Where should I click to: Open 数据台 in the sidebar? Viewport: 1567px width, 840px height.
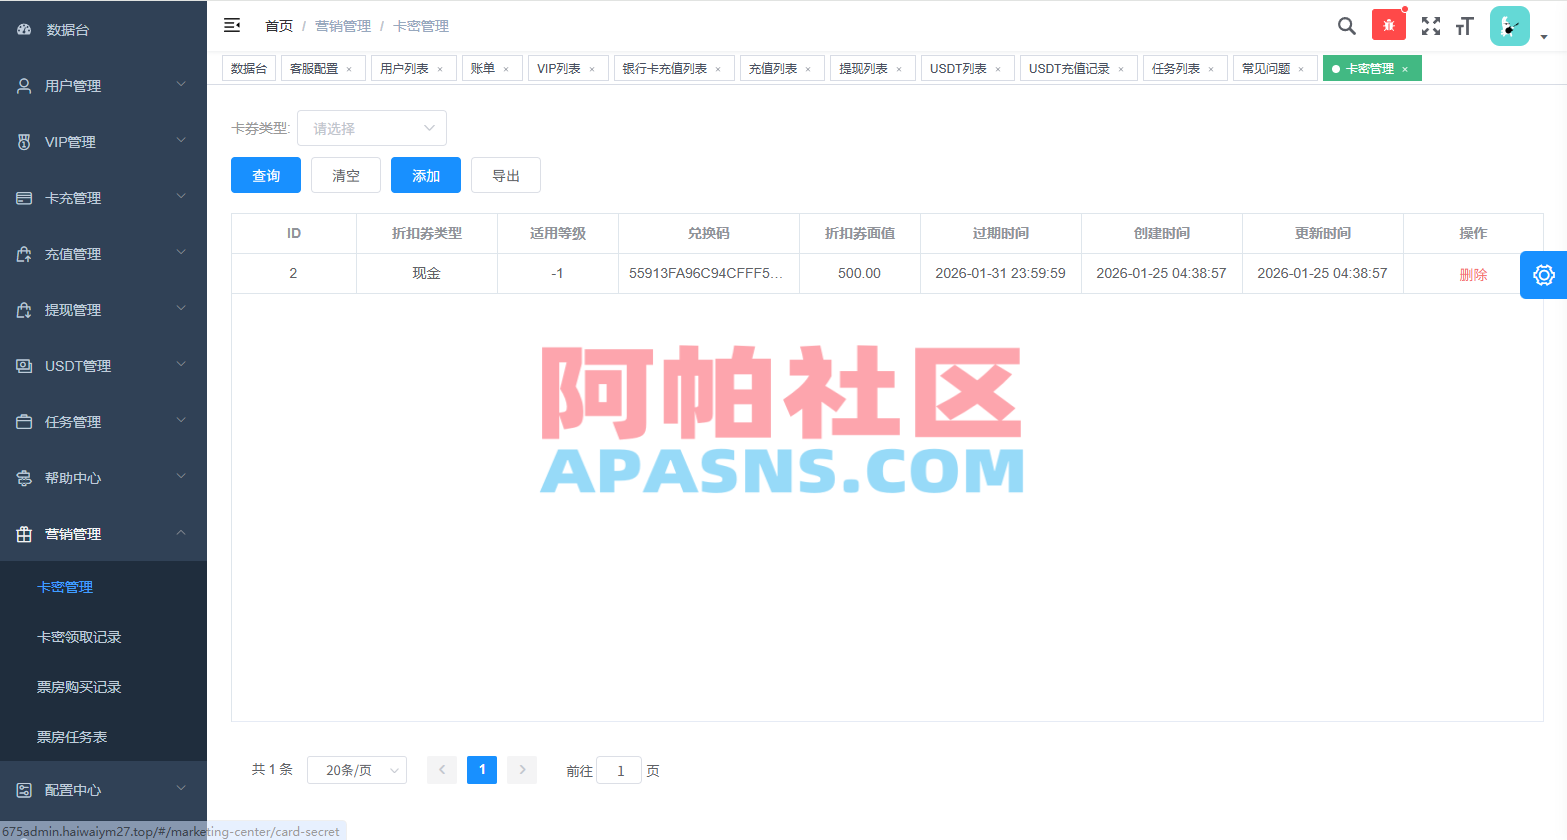tap(103, 30)
